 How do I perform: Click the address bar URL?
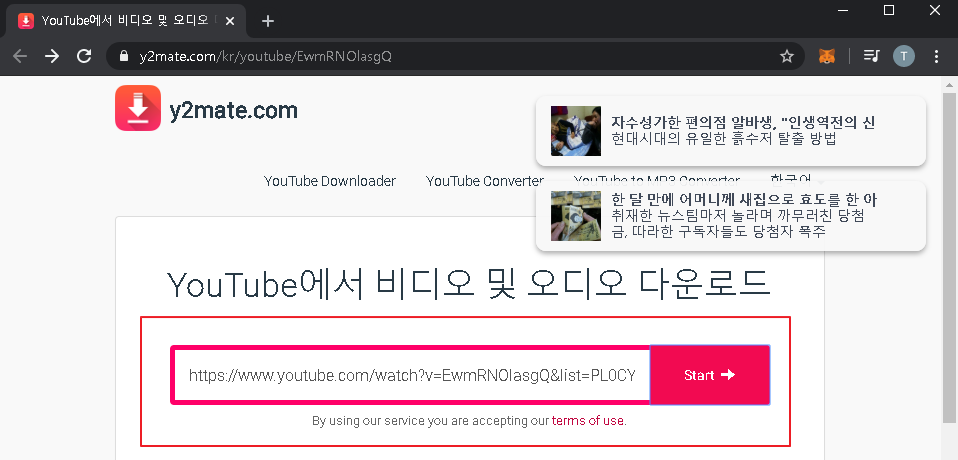pyautogui.click(x=265, y=56)
